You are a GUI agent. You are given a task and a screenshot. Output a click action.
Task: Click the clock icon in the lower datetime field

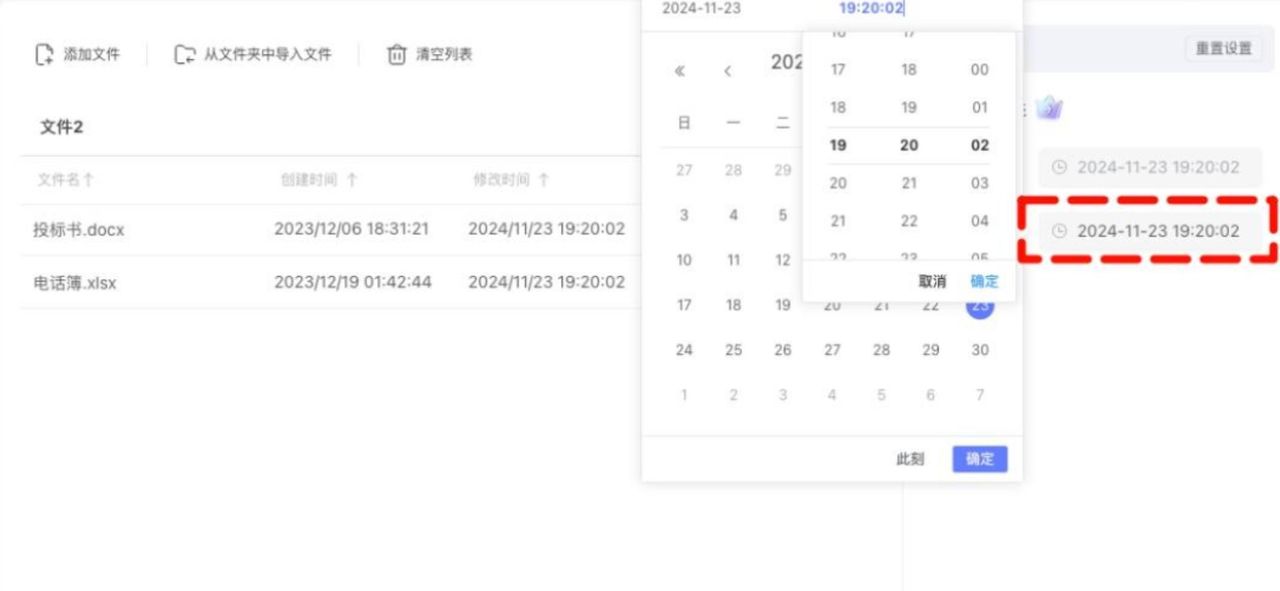1060,231
